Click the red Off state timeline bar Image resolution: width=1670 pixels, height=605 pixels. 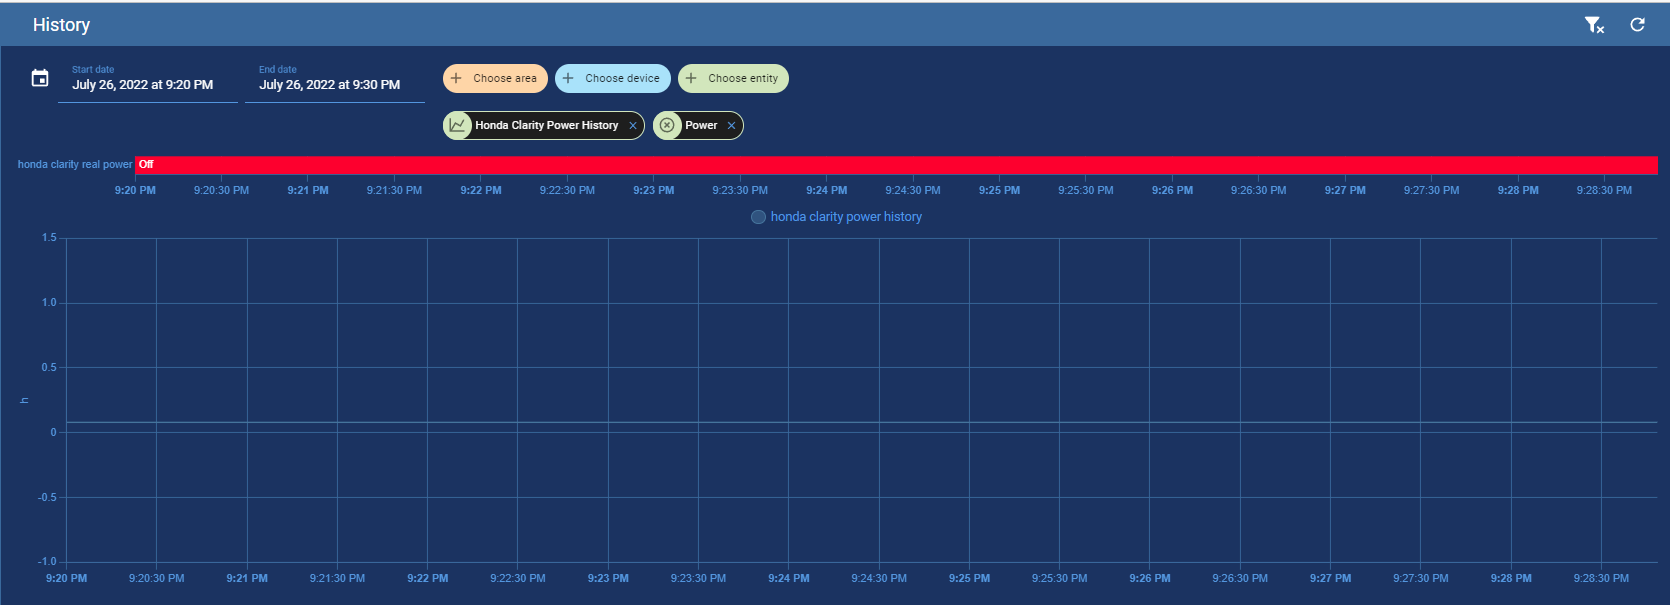[900, 165]
